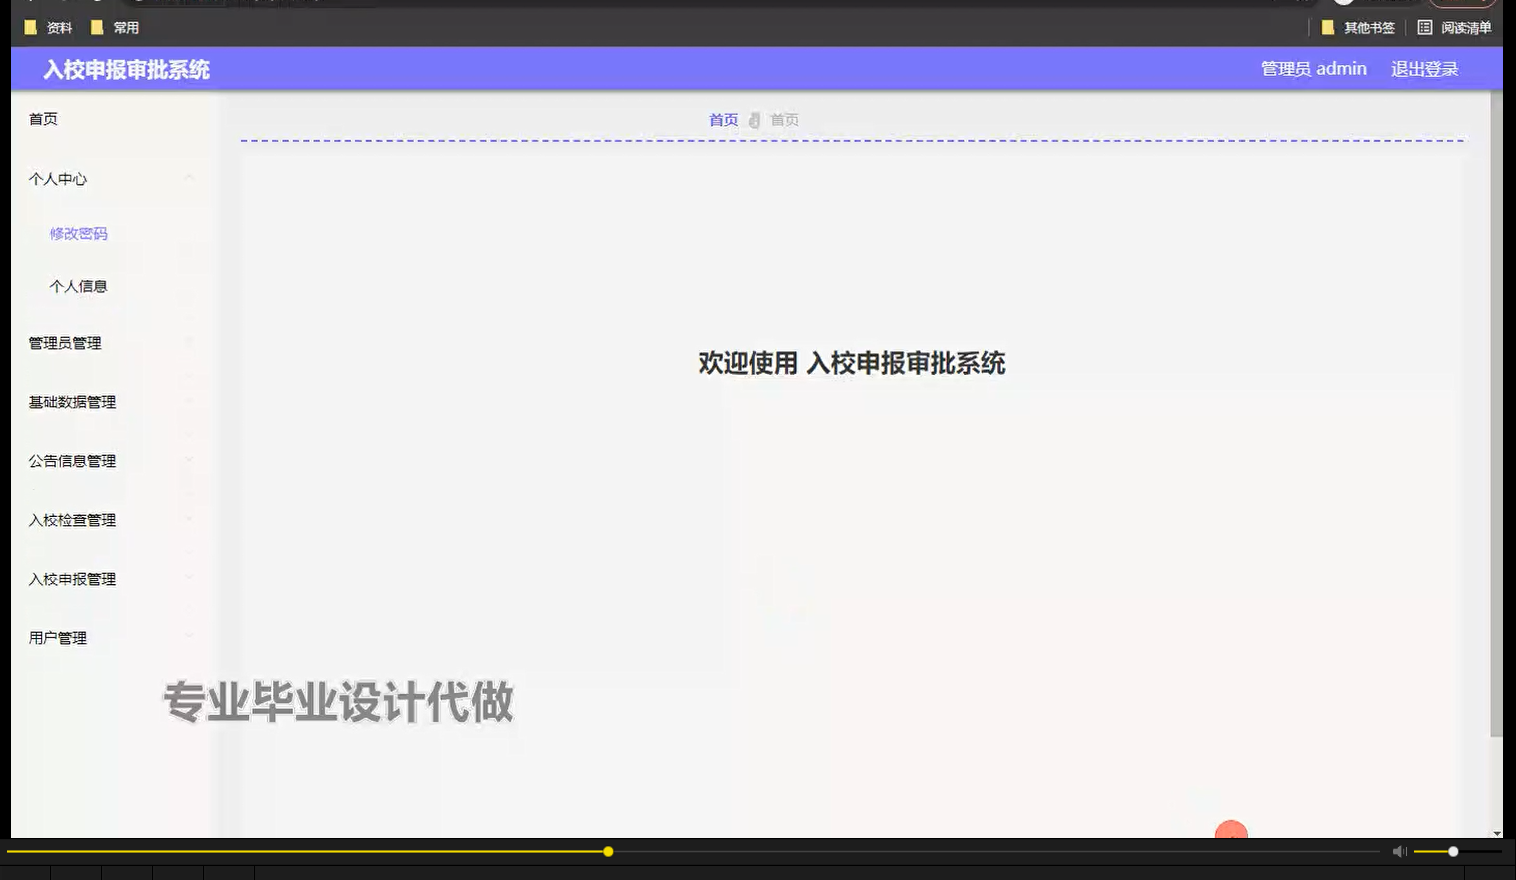Select 首页 in the sidebar

(42, 118)
